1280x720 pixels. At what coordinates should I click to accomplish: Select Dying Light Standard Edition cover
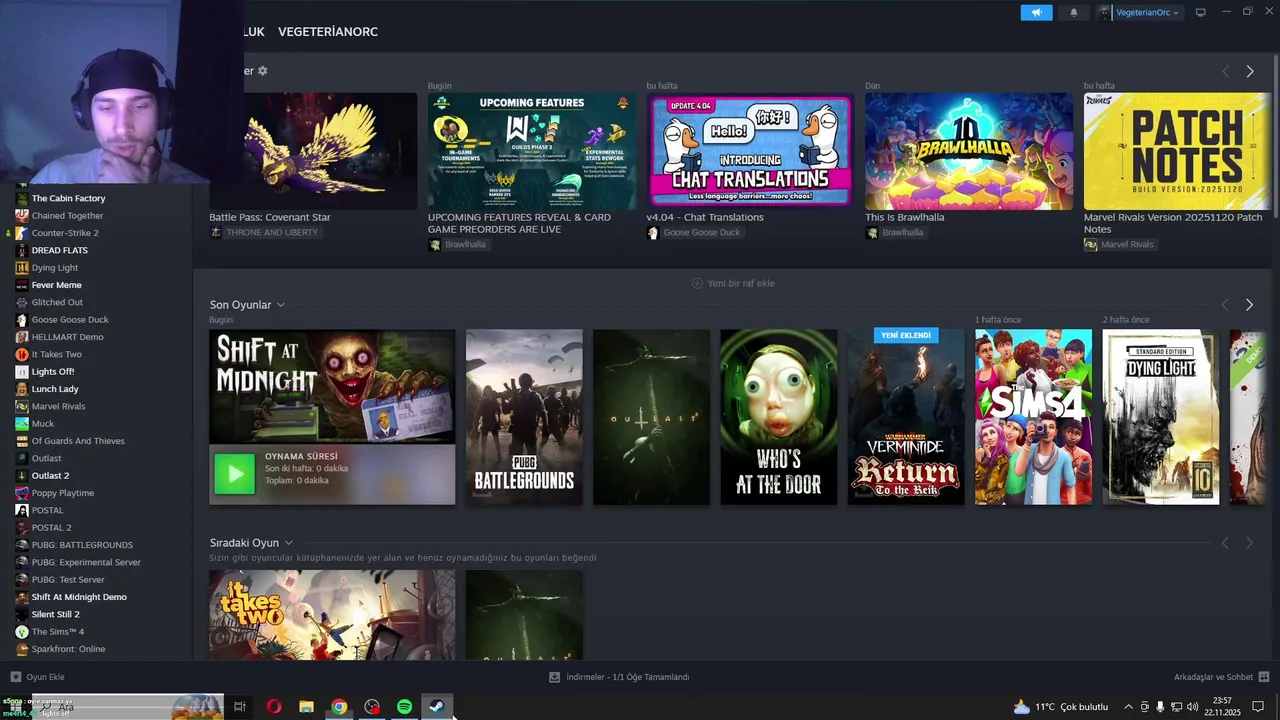pos(1160,417)
